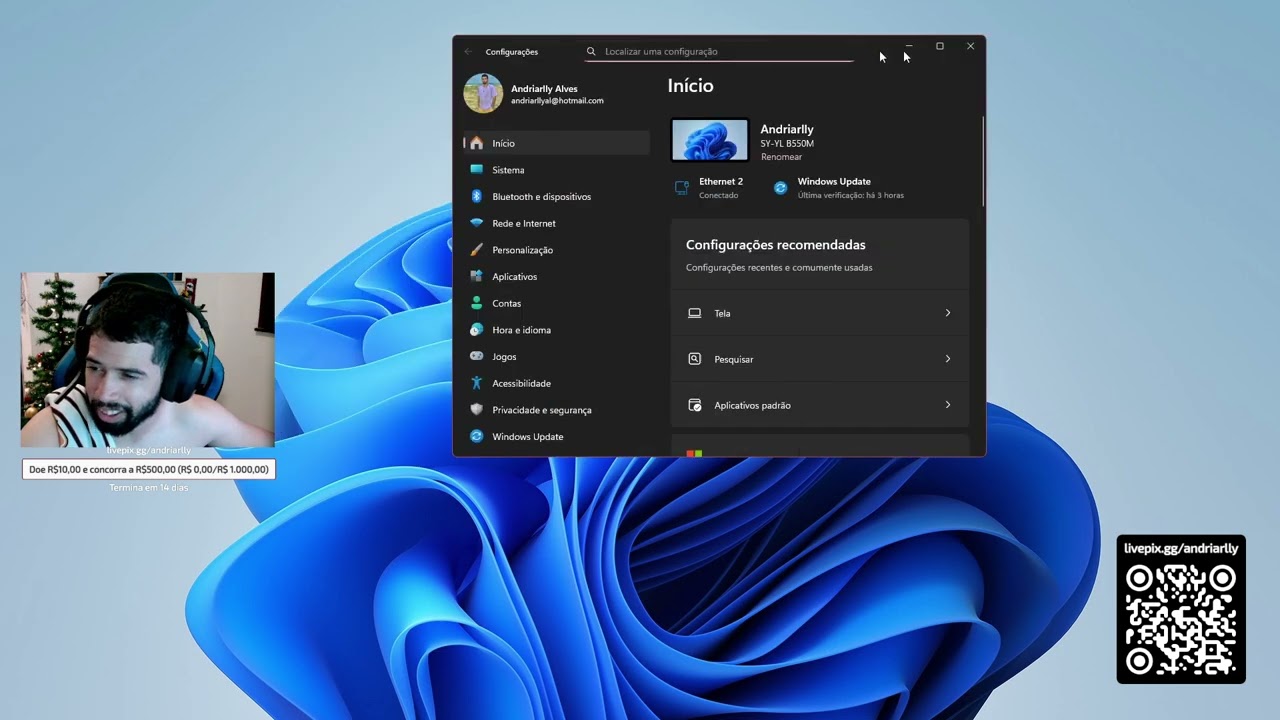Click the Personalização paintbrush icon
The height and width of the screenshot is (720, 1280).
[477, 250]
